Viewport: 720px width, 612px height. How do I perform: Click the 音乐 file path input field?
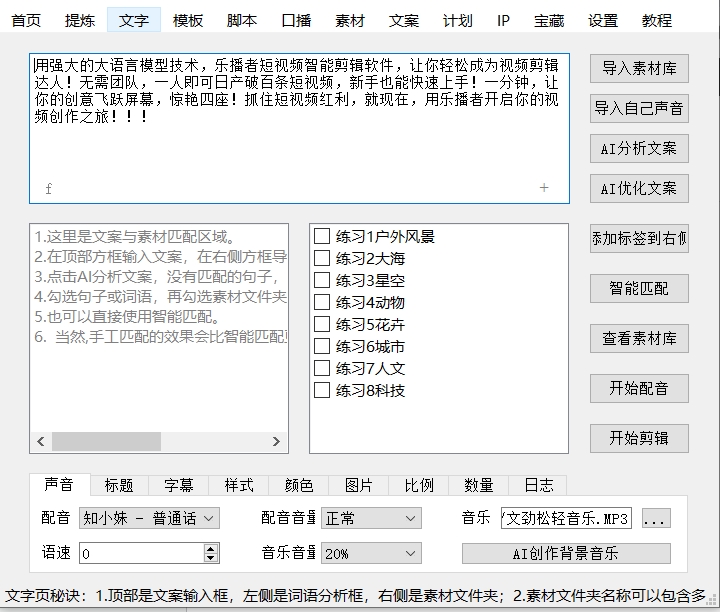(x=566, y=519)
